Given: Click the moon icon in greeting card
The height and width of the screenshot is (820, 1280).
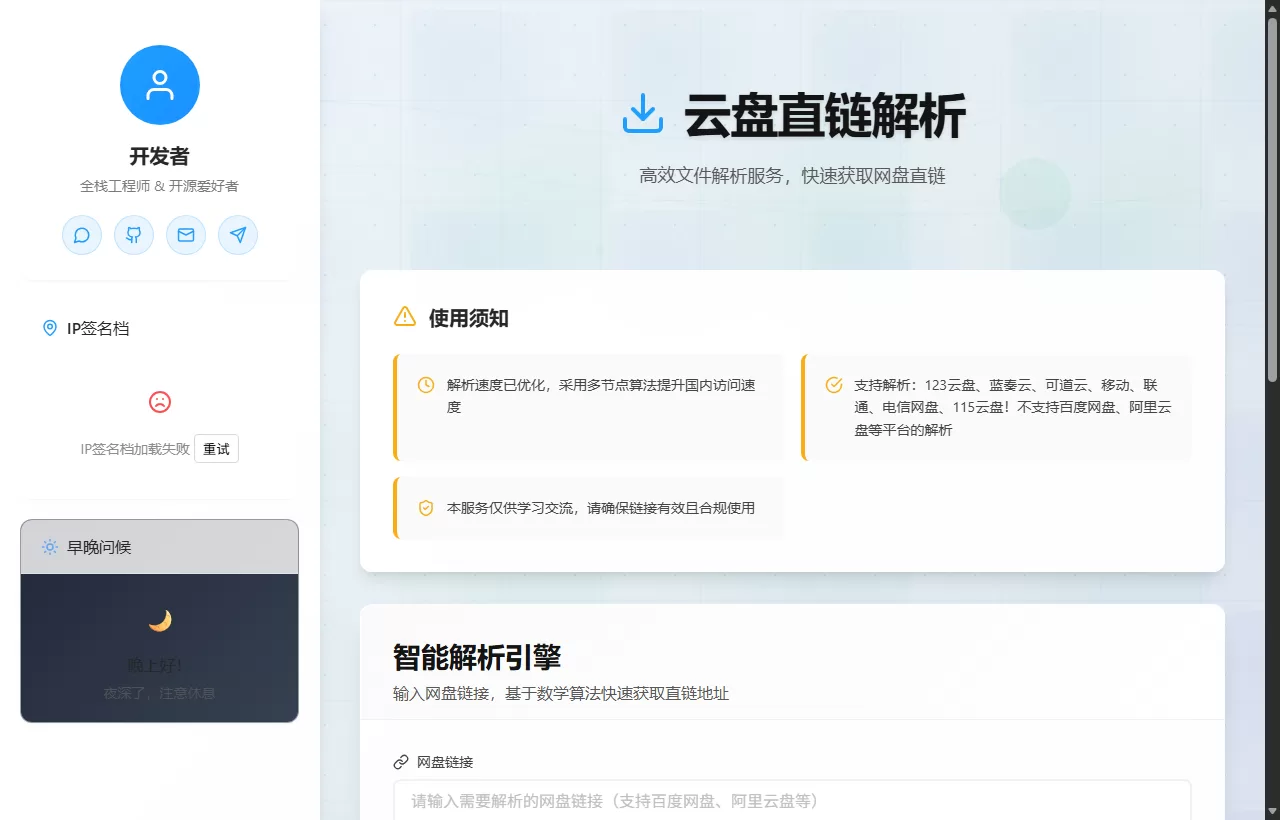Looking at the screenshot, I should click(x=160, y=621).
